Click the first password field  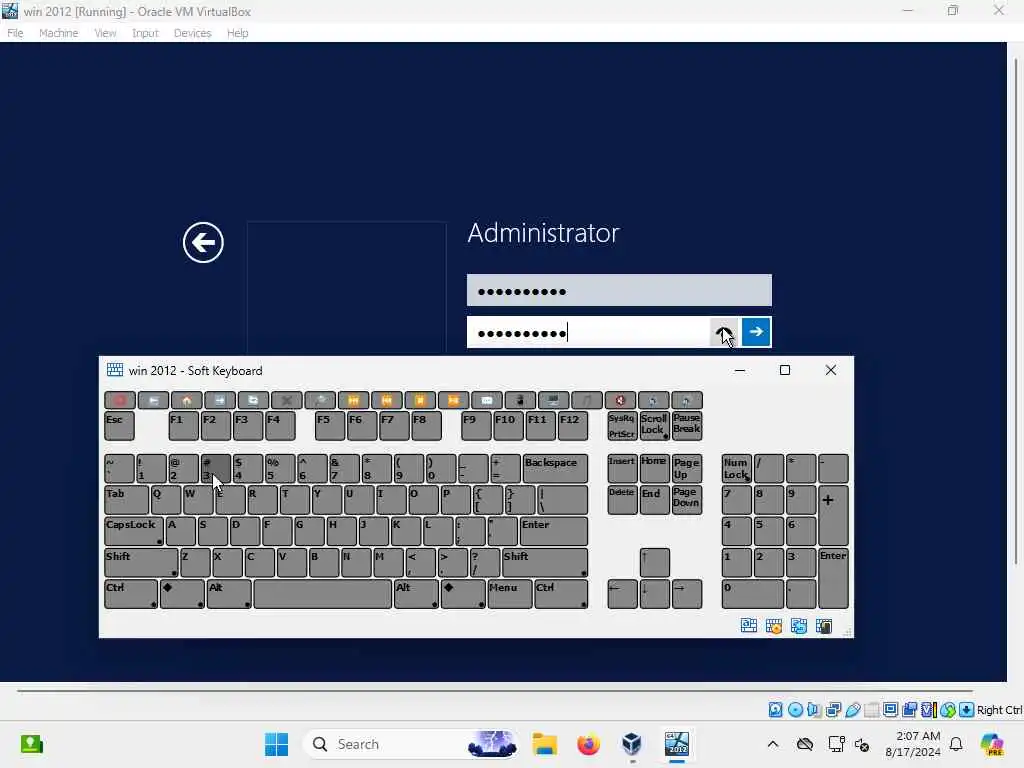[619, 291]
